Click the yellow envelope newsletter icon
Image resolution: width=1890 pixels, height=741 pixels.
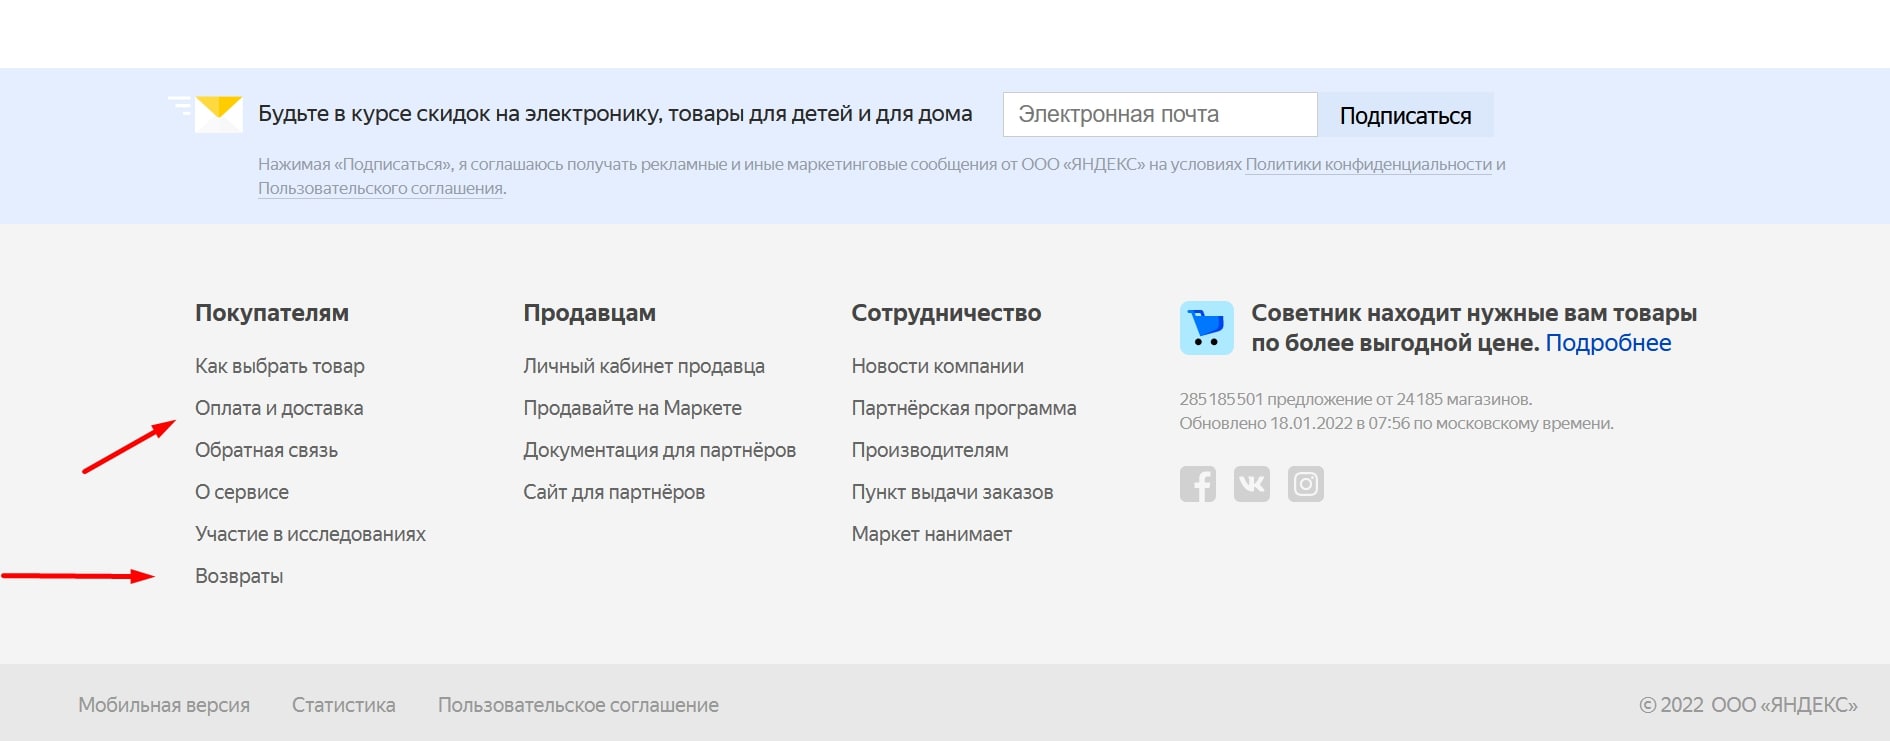click(x=218, y=113)
